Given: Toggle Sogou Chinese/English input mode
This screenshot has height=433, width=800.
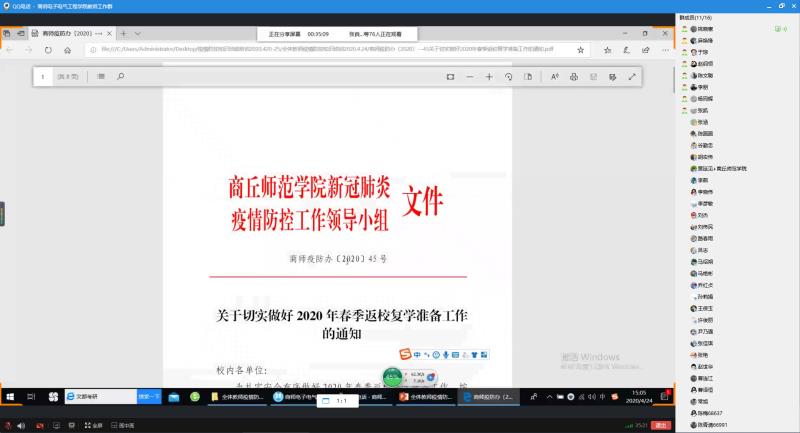Looking at the screenshot, I should point(416,354).
